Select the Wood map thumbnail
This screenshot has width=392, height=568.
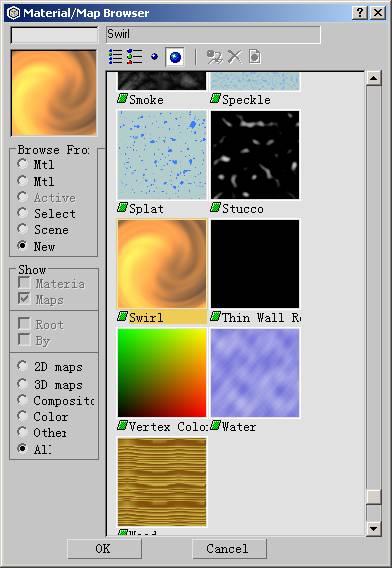[x=162, y=482]
